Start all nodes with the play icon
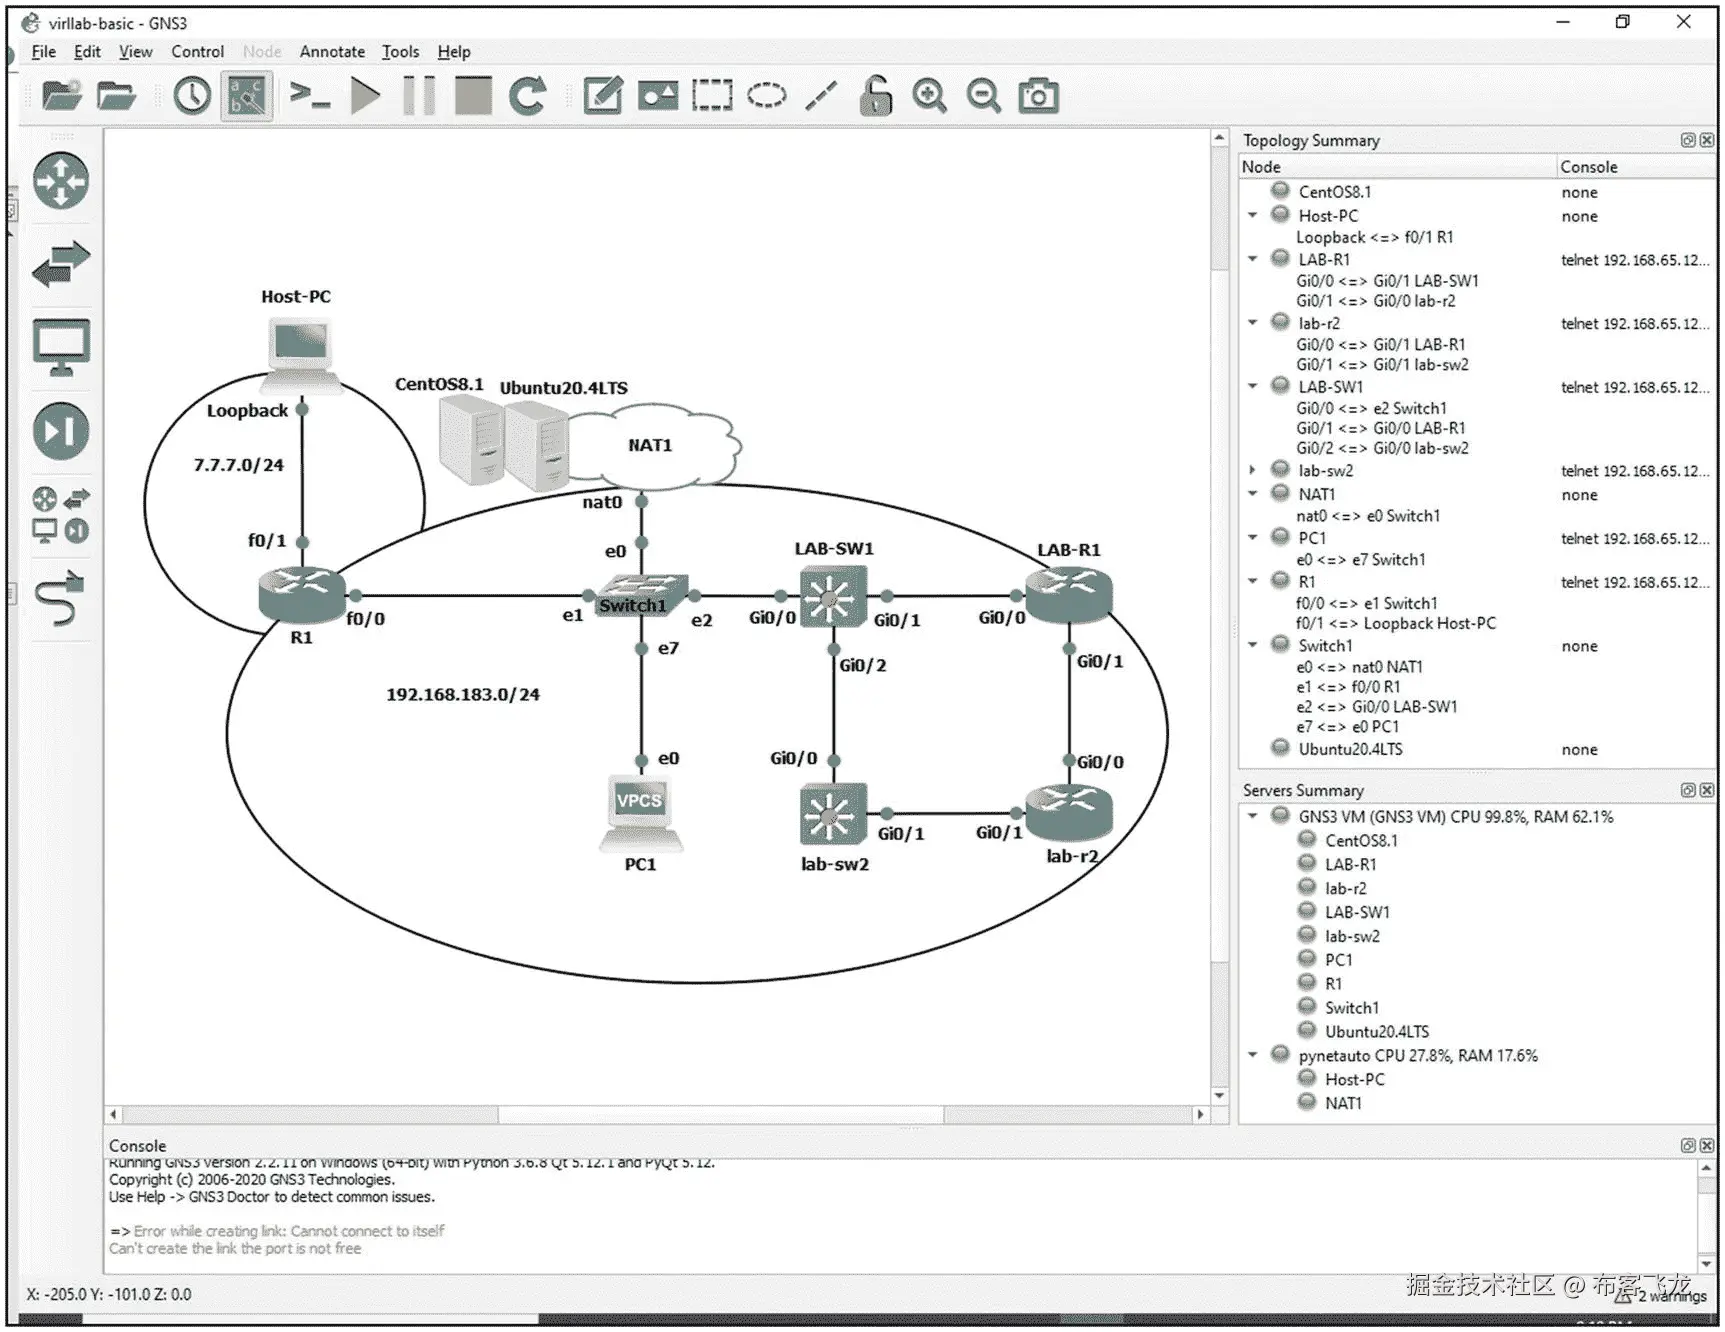 pos(367,95)
